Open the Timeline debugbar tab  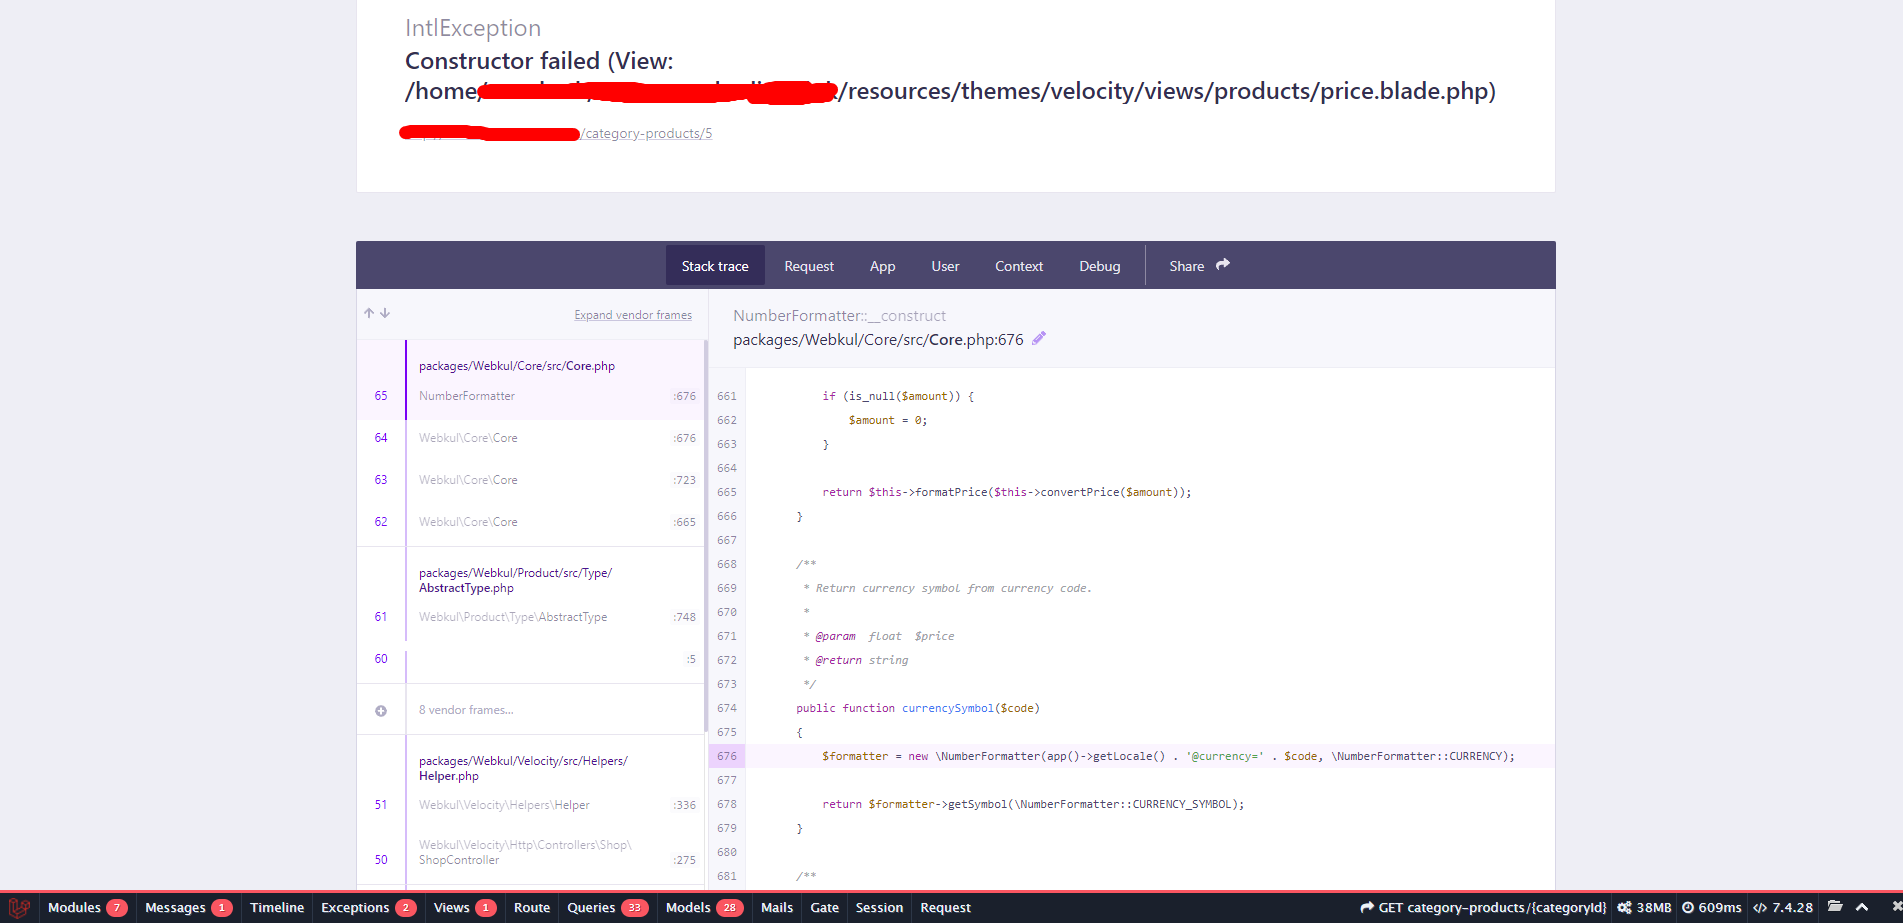tap(277, 907)
